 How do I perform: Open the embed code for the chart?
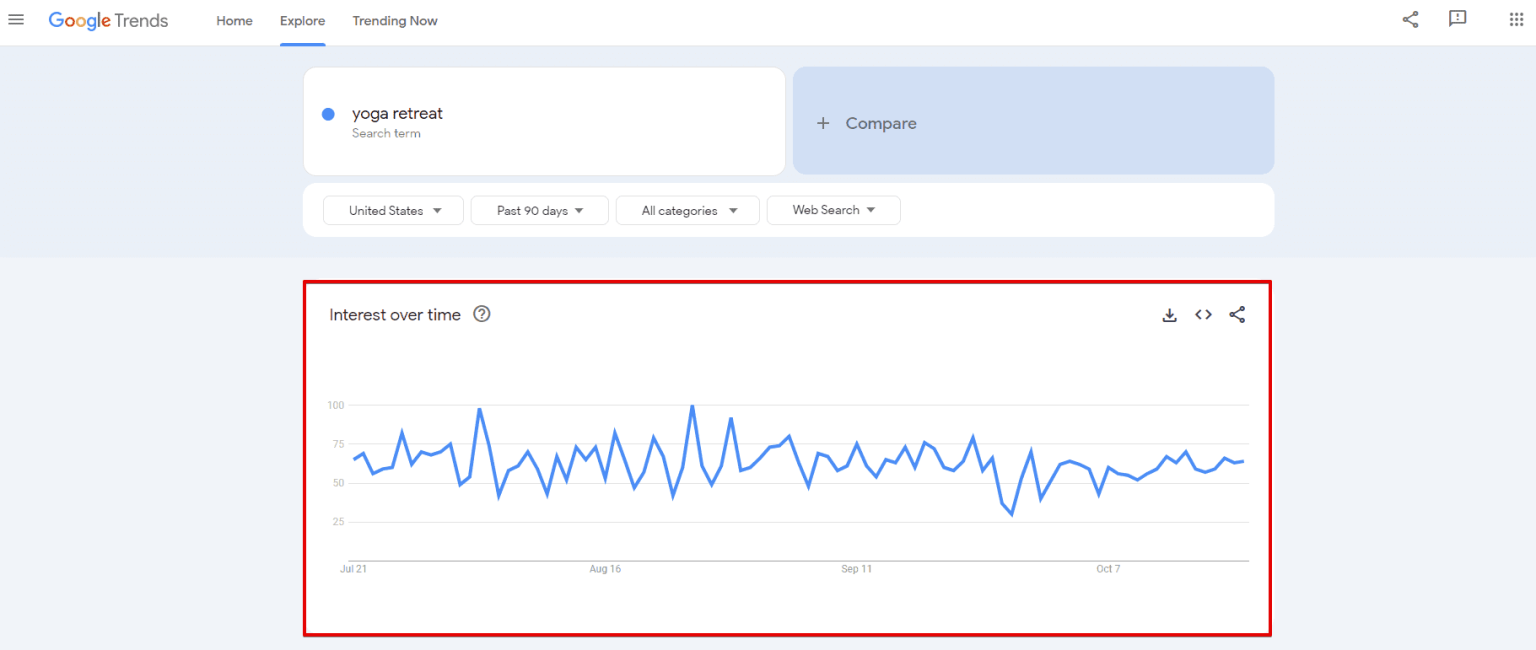click(1203, 314)
